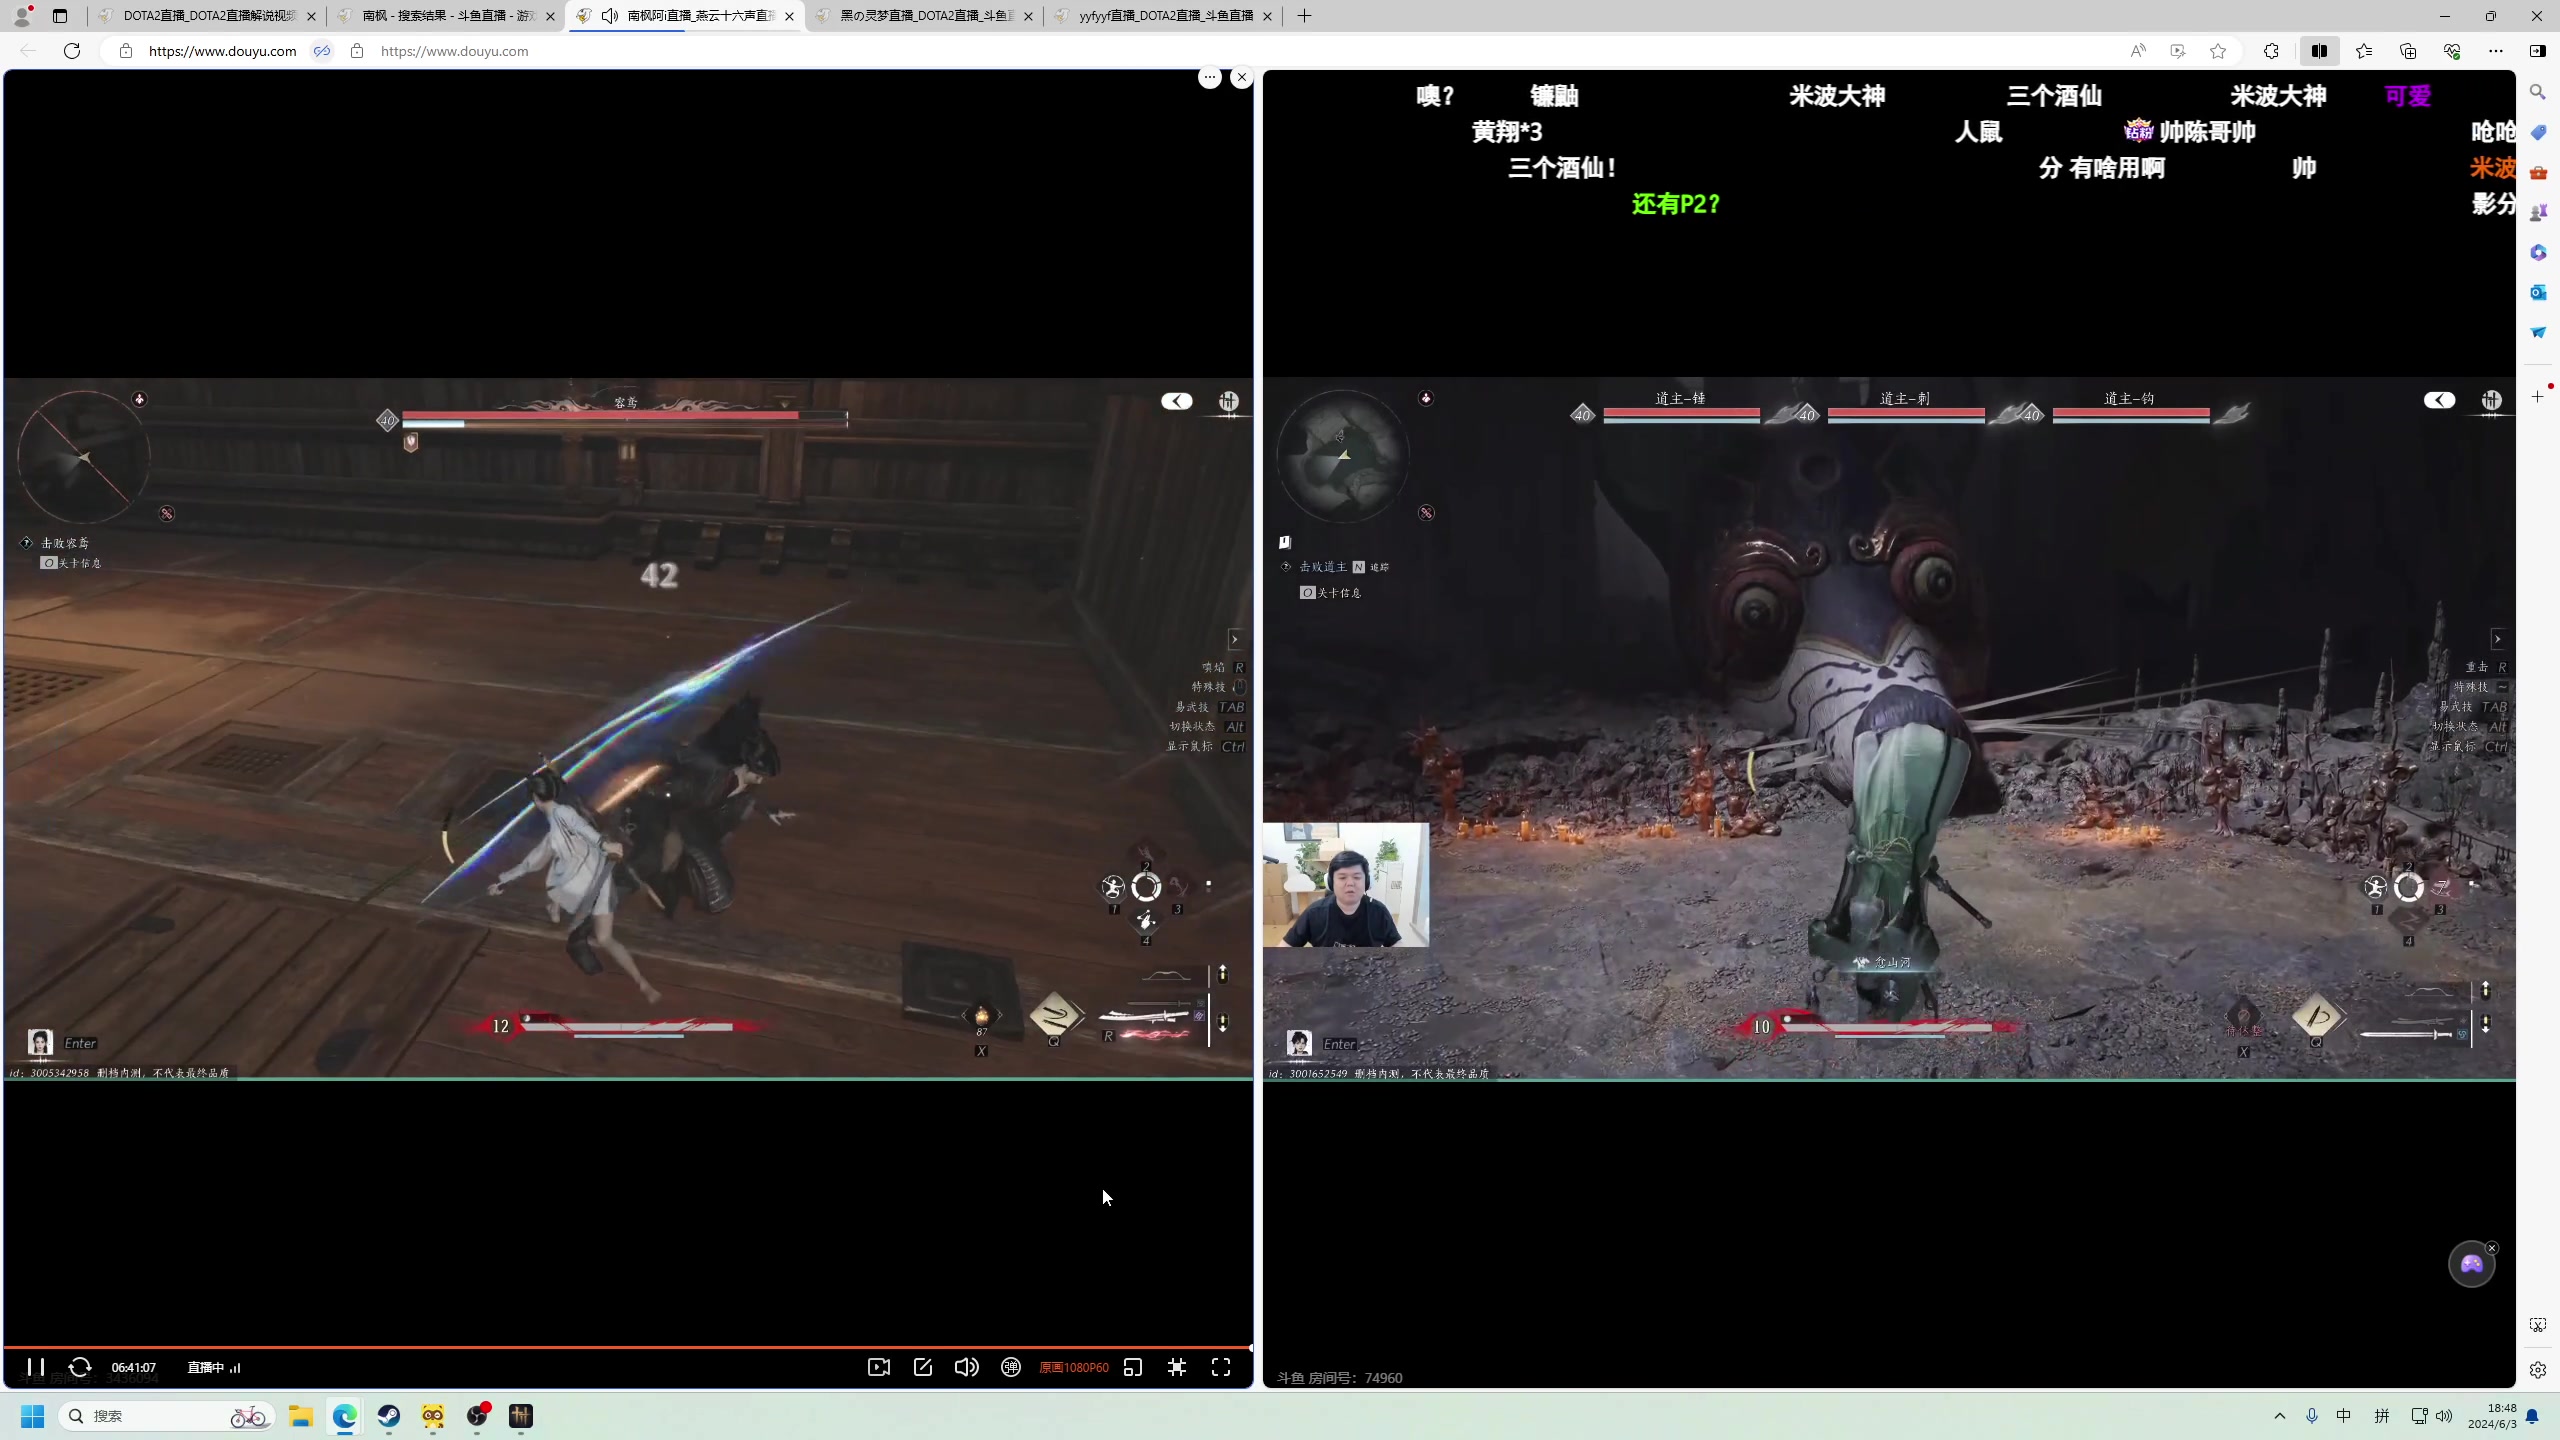Open sidebar Shopping tag

(x=2538, y=132)
